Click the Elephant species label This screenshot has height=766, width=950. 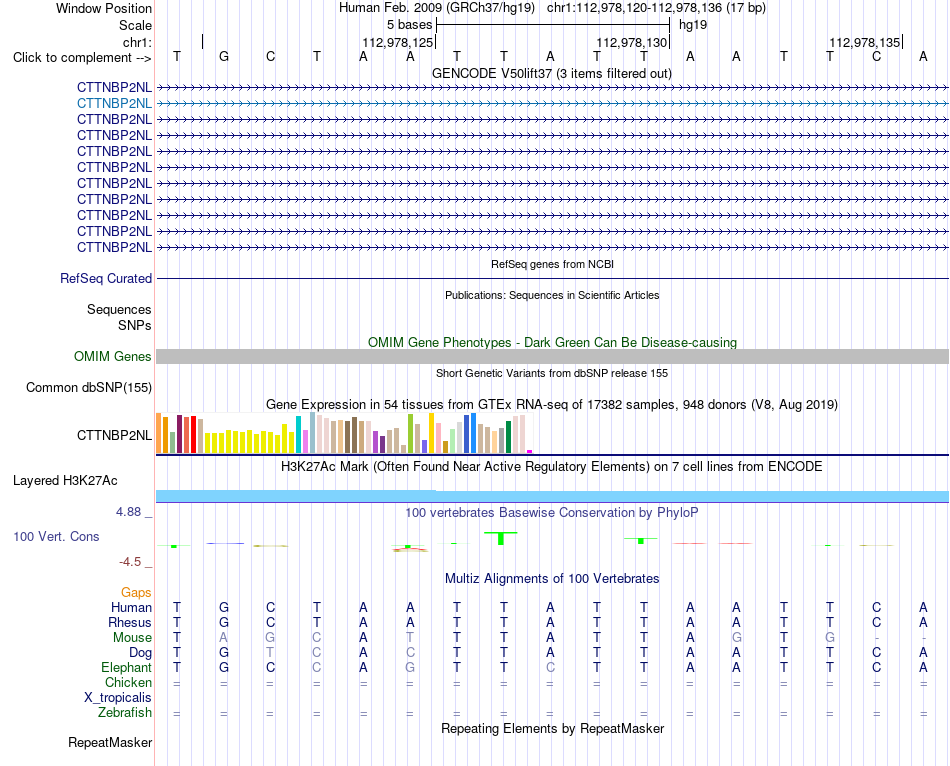tap(126, 667)
